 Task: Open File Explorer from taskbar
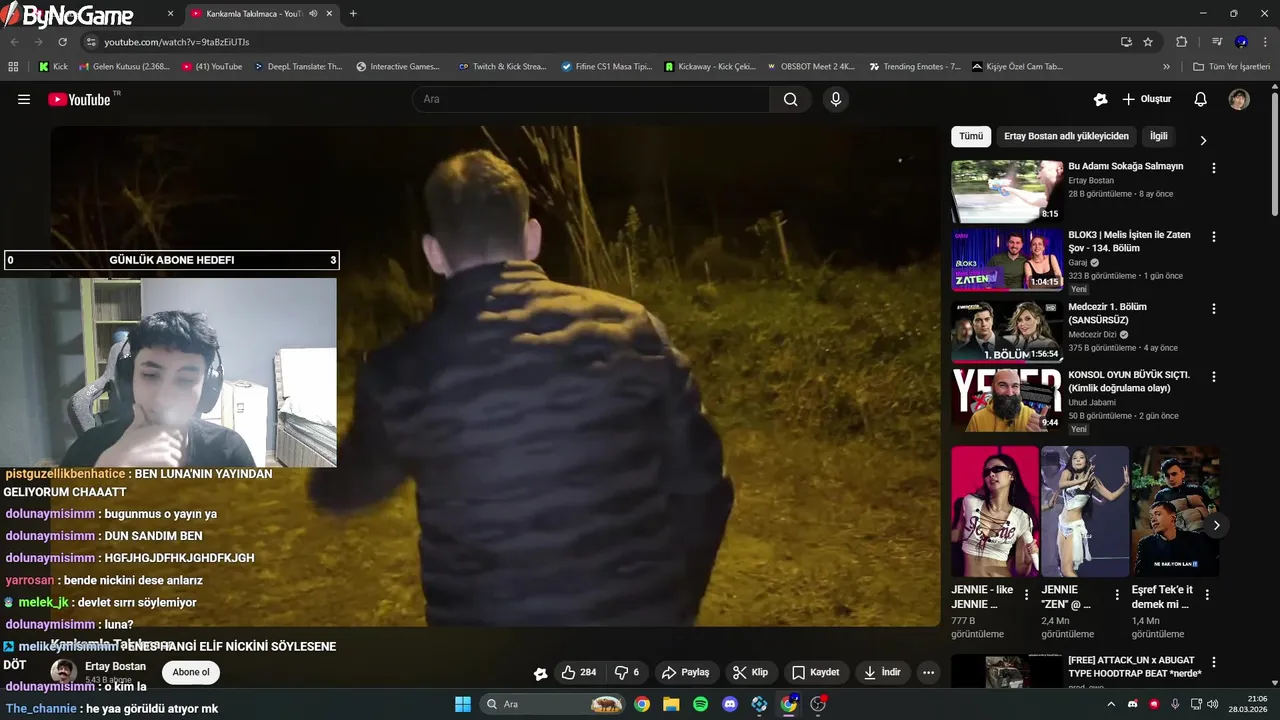click(x=671, y=704)
